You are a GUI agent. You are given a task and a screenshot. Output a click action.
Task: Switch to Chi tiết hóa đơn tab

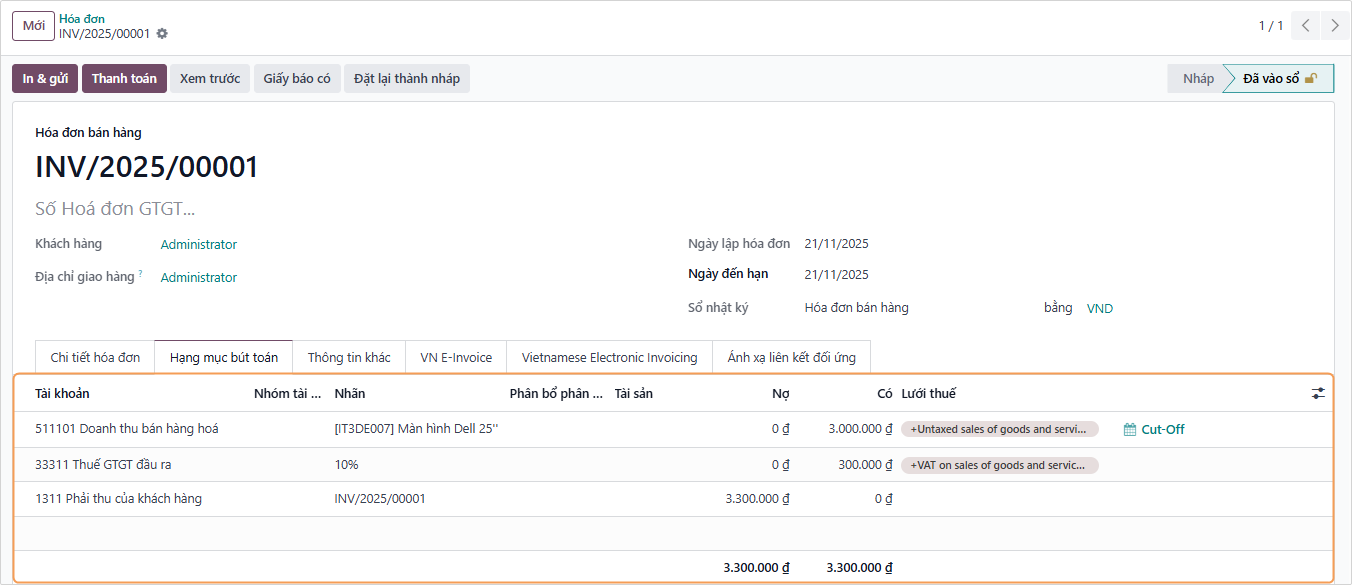point(95,357)
